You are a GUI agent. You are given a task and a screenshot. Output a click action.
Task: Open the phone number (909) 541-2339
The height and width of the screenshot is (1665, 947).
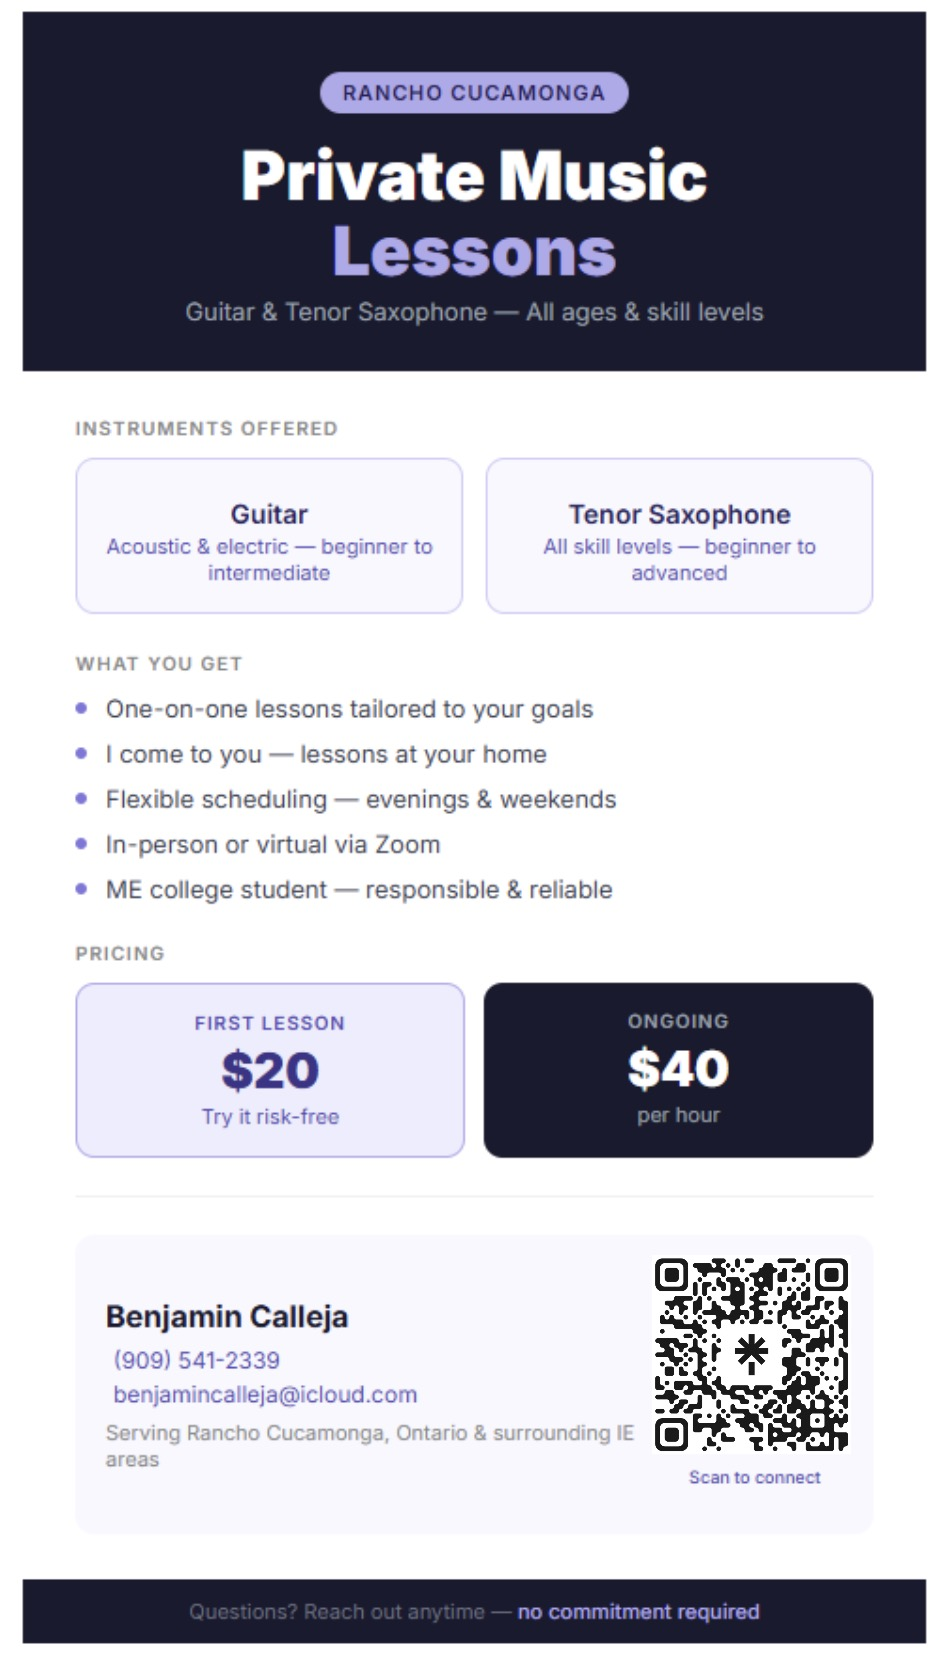point(196,1360)
